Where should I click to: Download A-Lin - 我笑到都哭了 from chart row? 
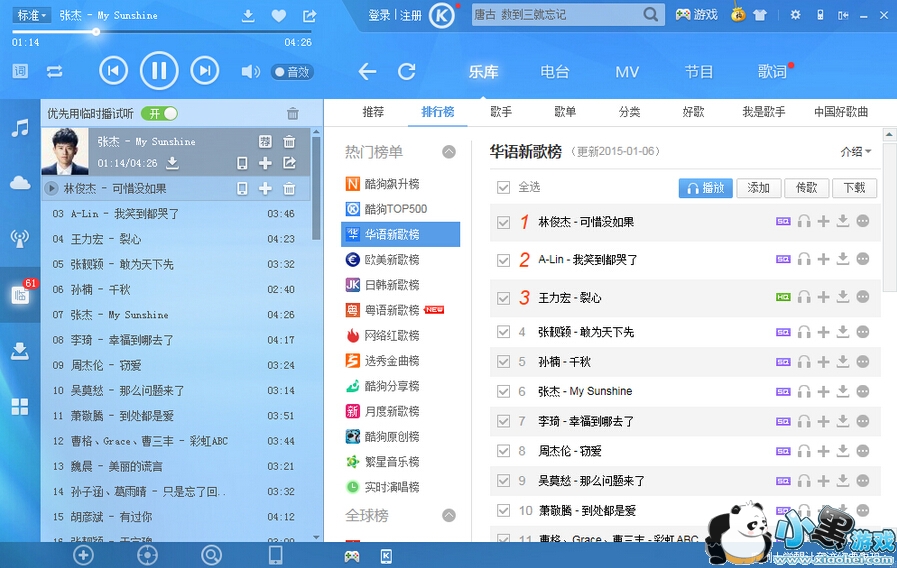click(x=843, y=259)
